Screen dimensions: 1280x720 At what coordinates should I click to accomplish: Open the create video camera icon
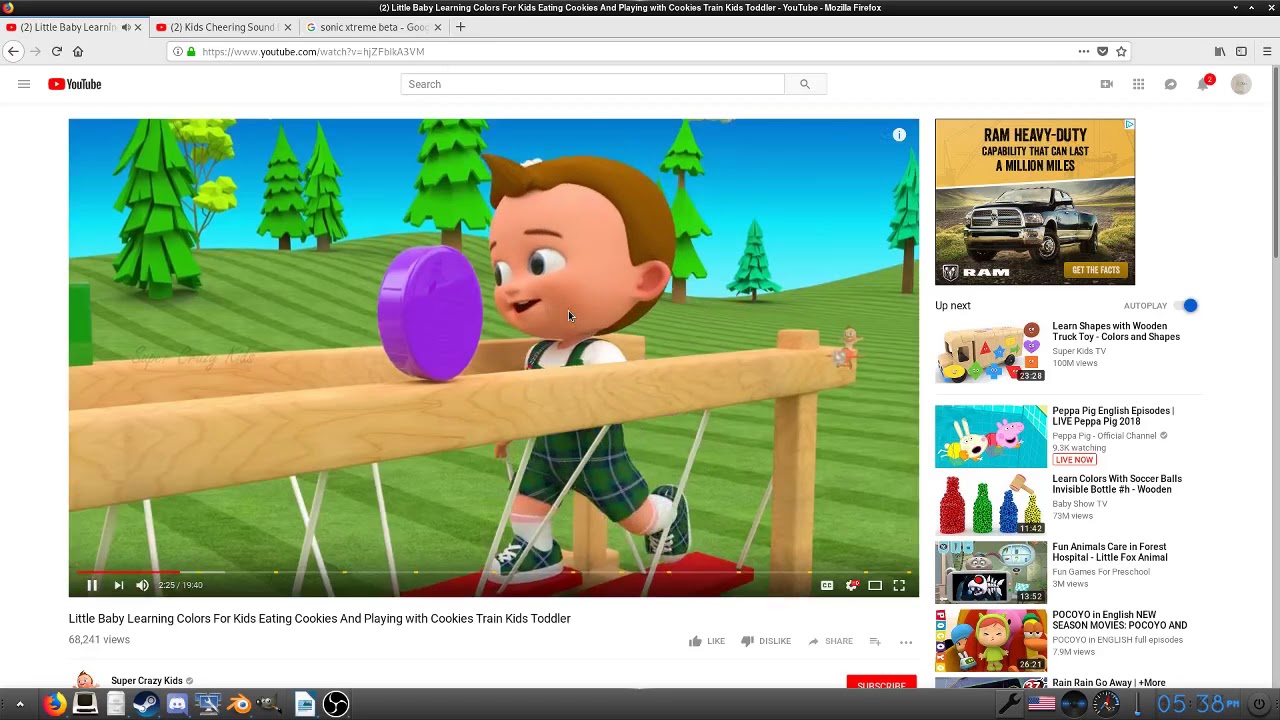[x=1106, y=84]
